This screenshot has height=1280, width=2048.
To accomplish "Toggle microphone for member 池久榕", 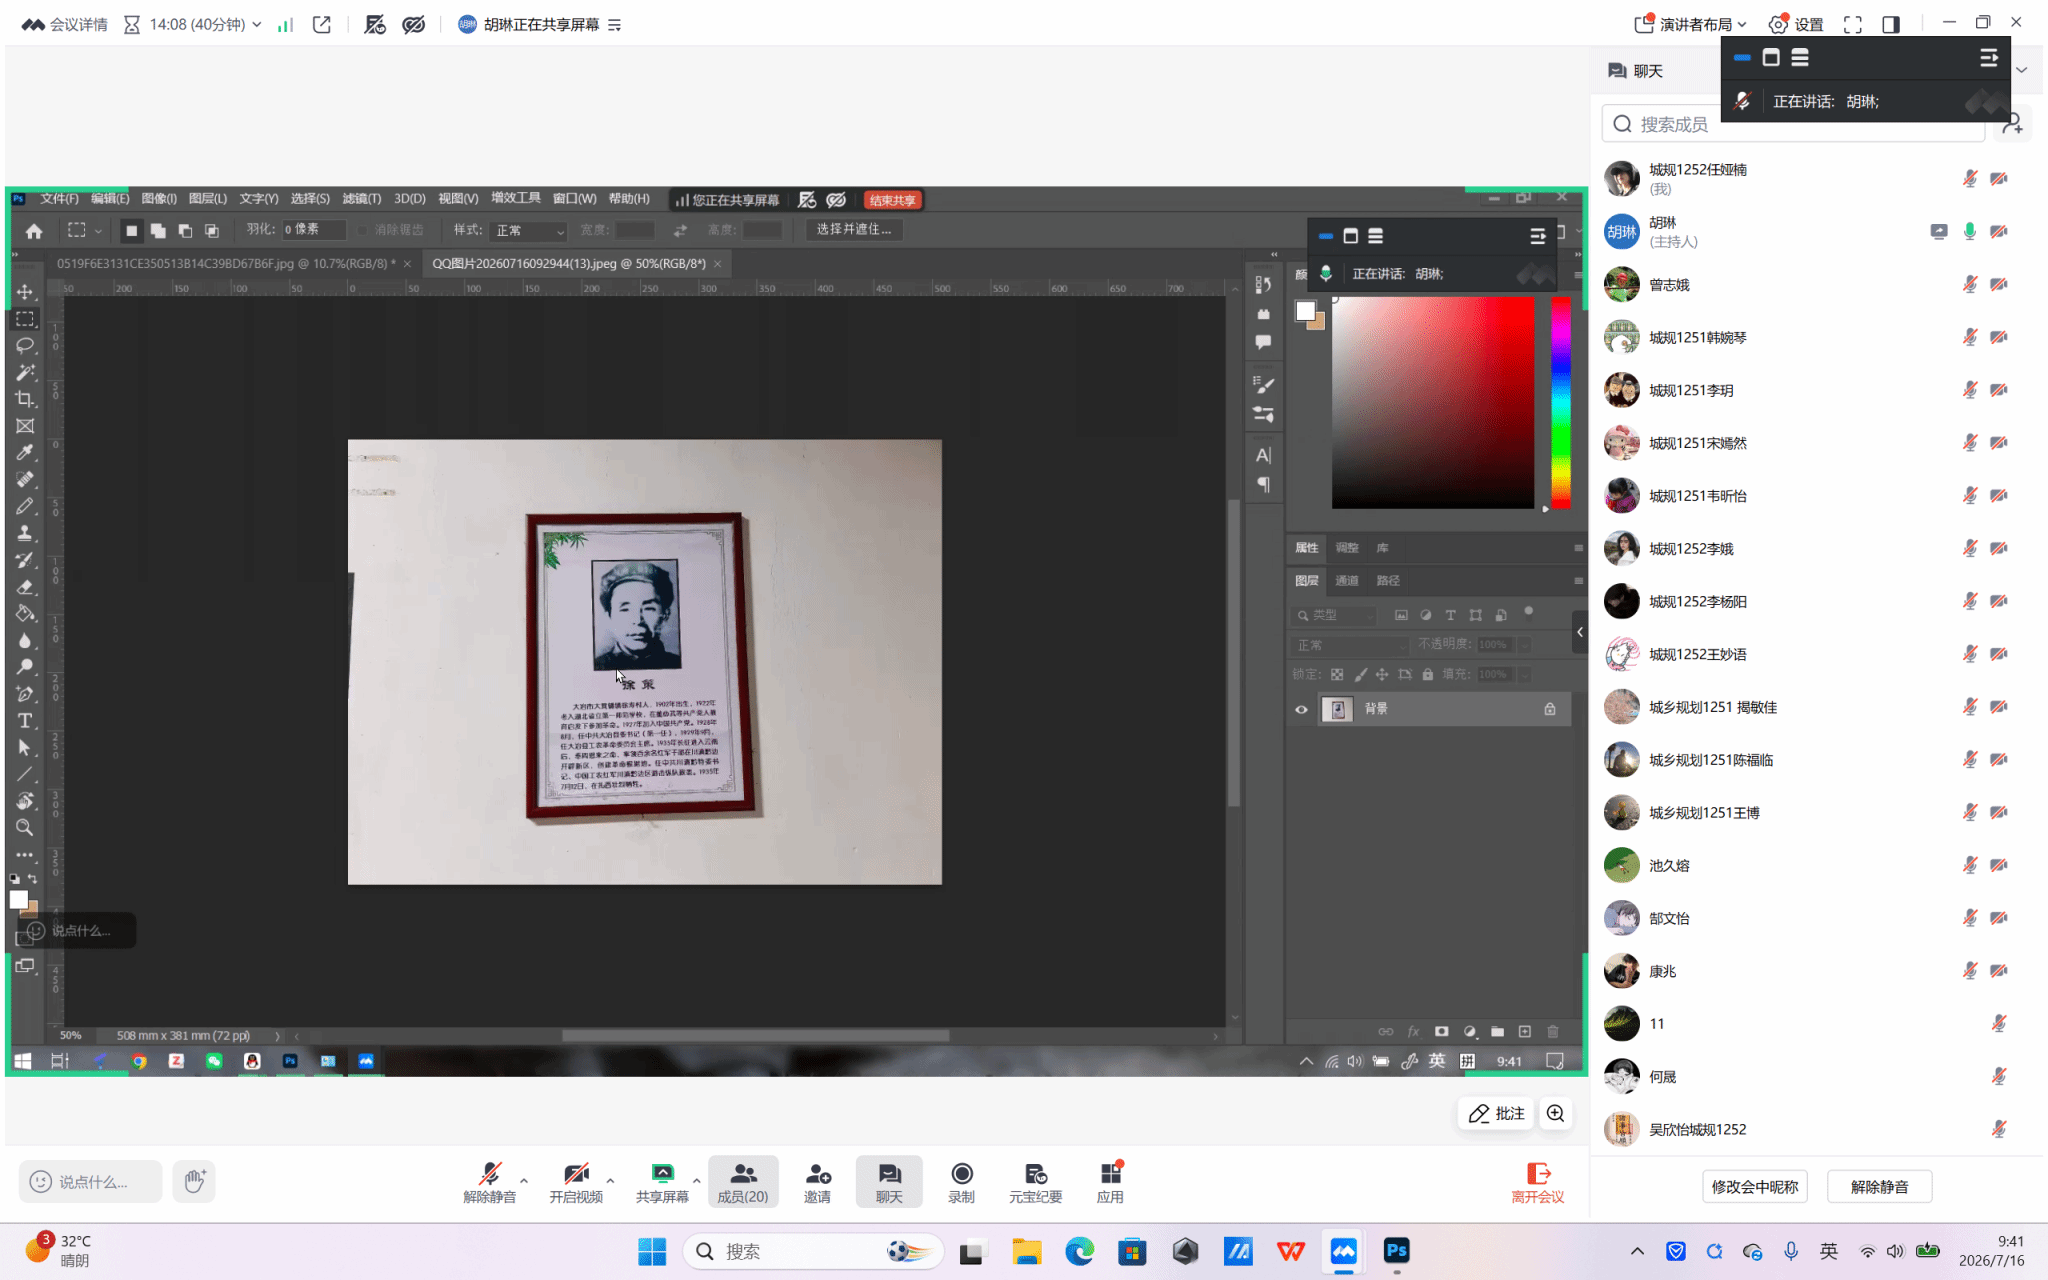I will [1969, 865].
